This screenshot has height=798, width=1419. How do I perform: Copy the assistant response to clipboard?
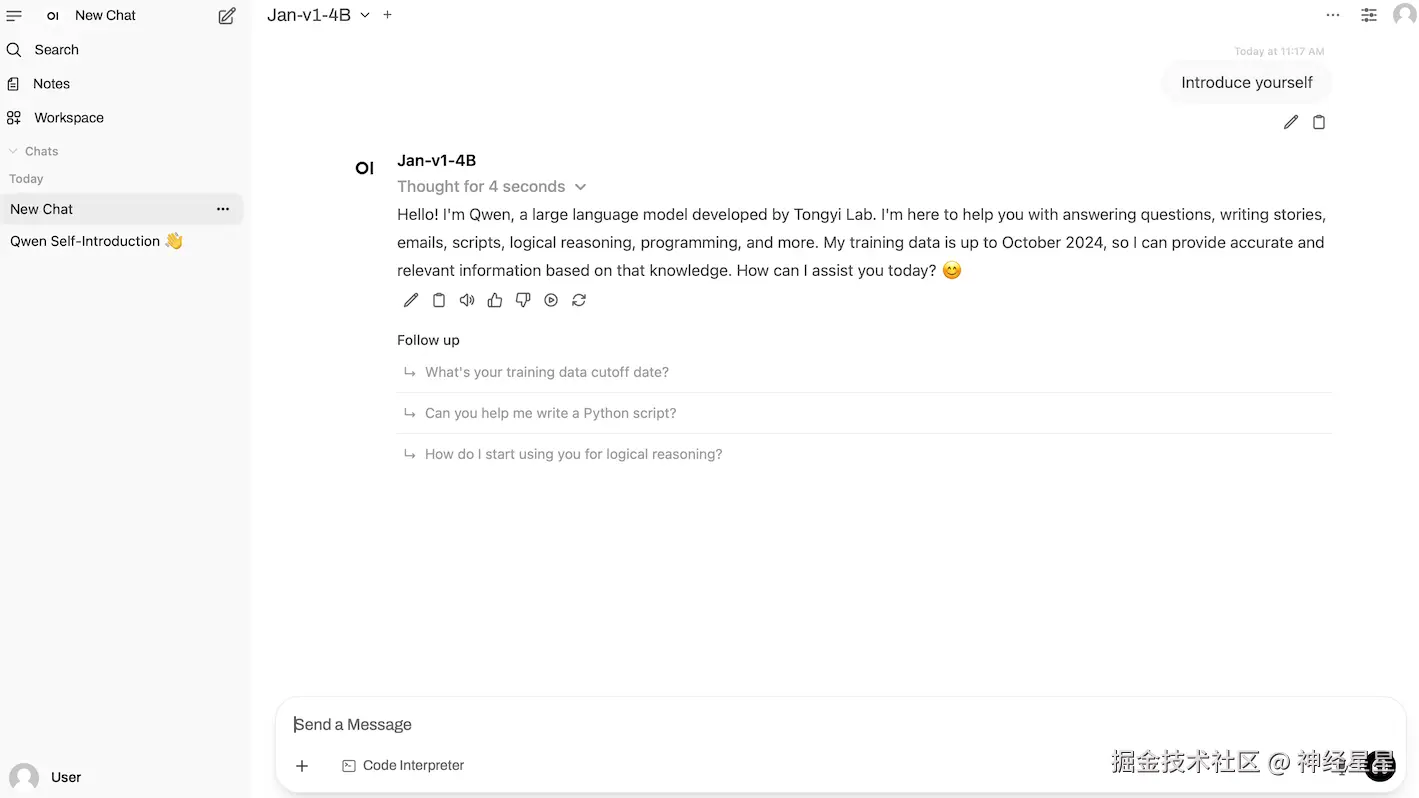[x=439, y=300]
